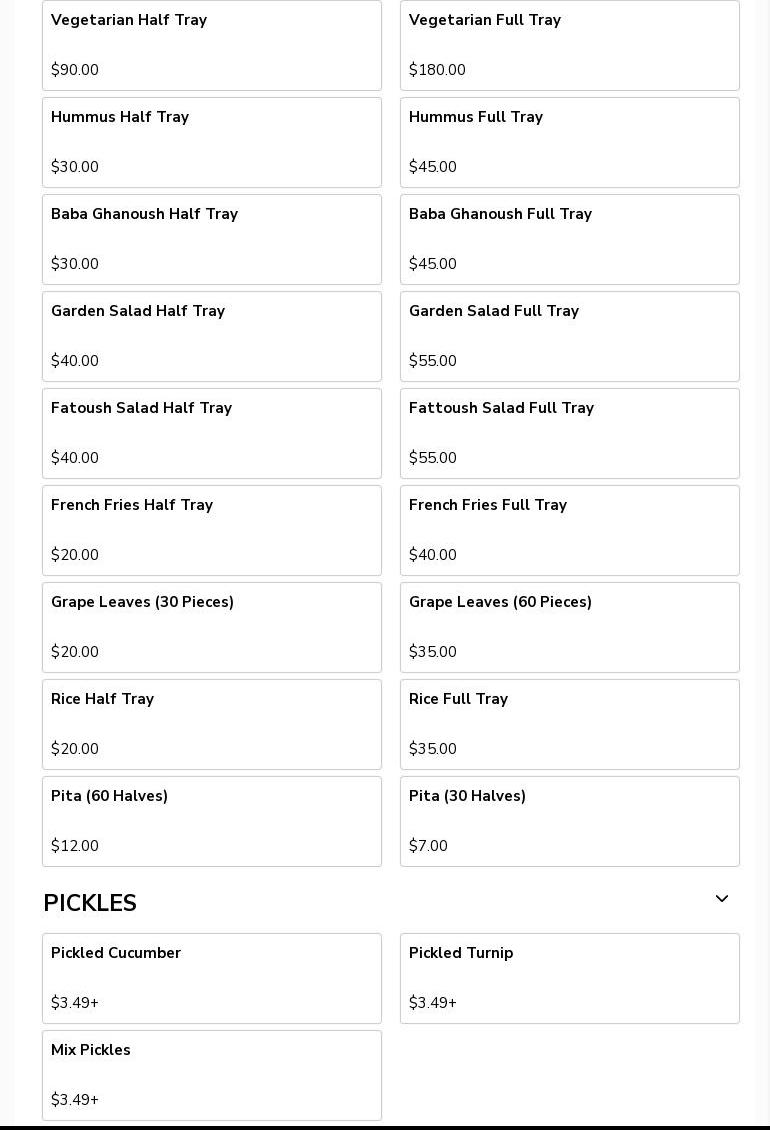Choose Grape Leaves (60 Pieces)
The image size is (770, 1130).
[570, 627]
